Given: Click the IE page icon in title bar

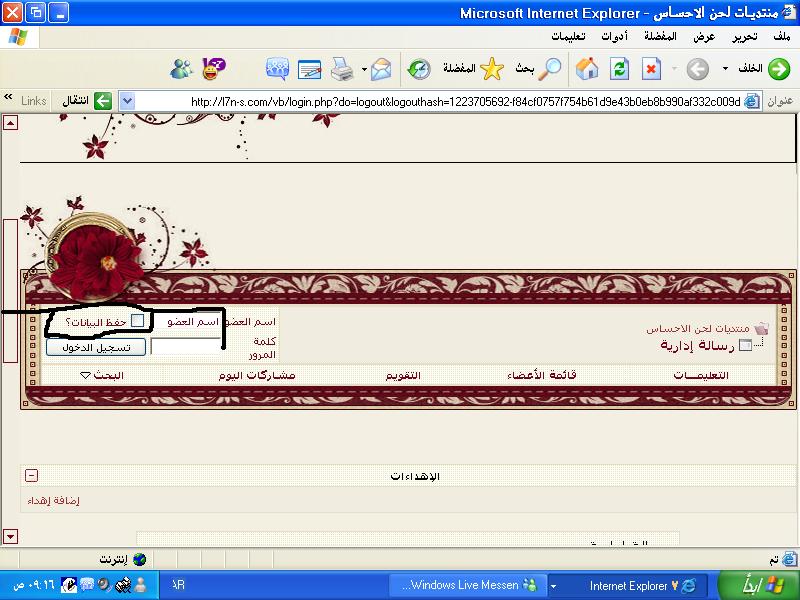Looking at the screenshot, I should (789, 12).
